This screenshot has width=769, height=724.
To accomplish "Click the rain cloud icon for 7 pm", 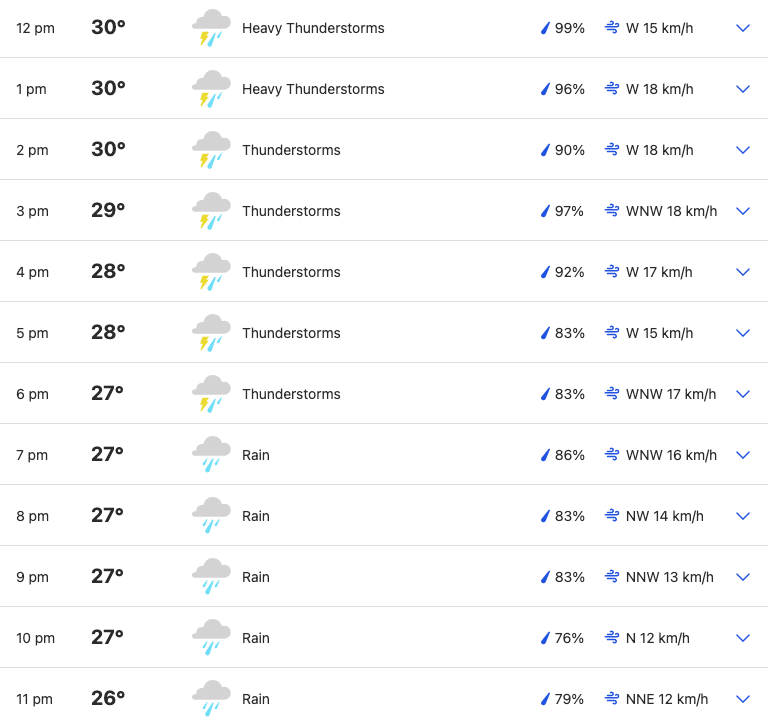I will tap(211, 455).
